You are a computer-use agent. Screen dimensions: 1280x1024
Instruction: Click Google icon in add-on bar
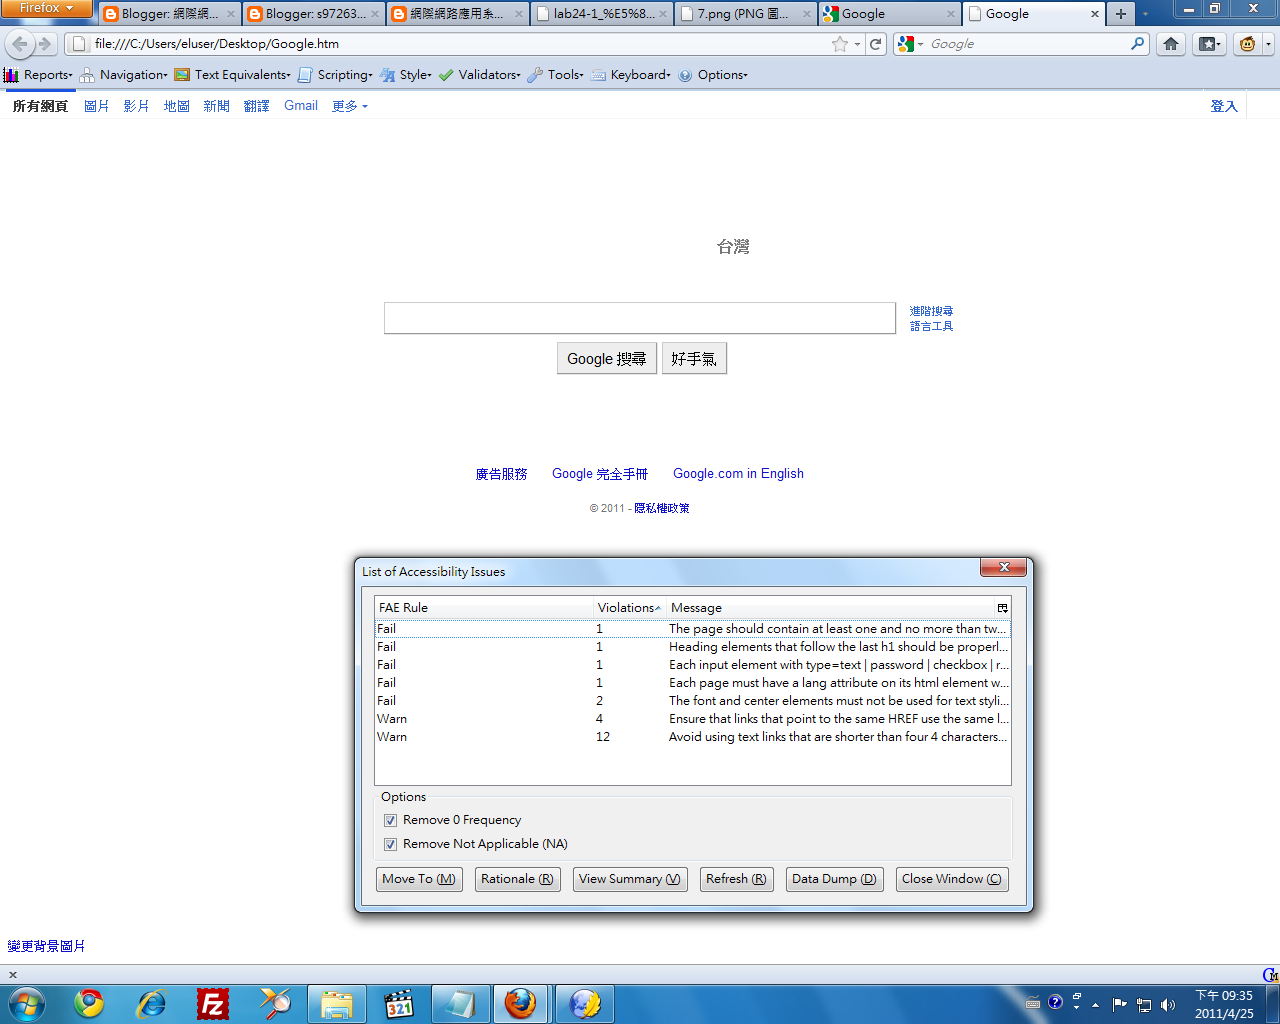[1269, 974]
